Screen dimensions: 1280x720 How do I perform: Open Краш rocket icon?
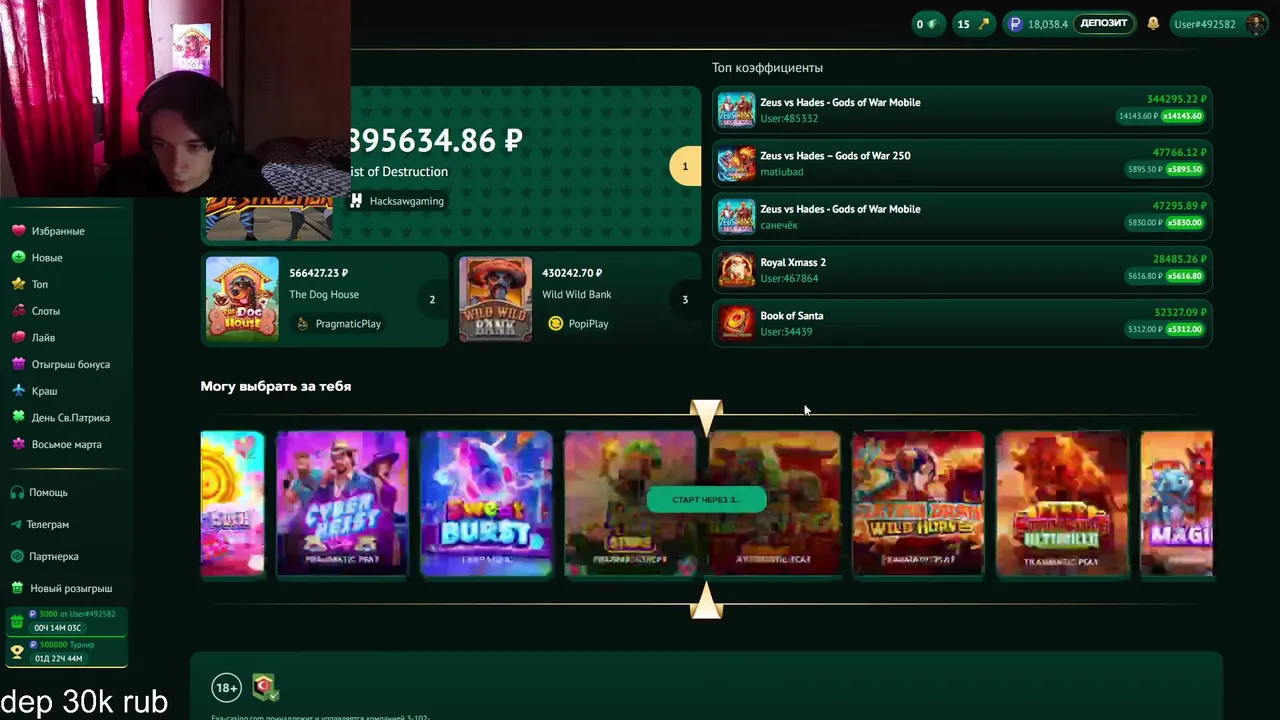pos(18,391)
